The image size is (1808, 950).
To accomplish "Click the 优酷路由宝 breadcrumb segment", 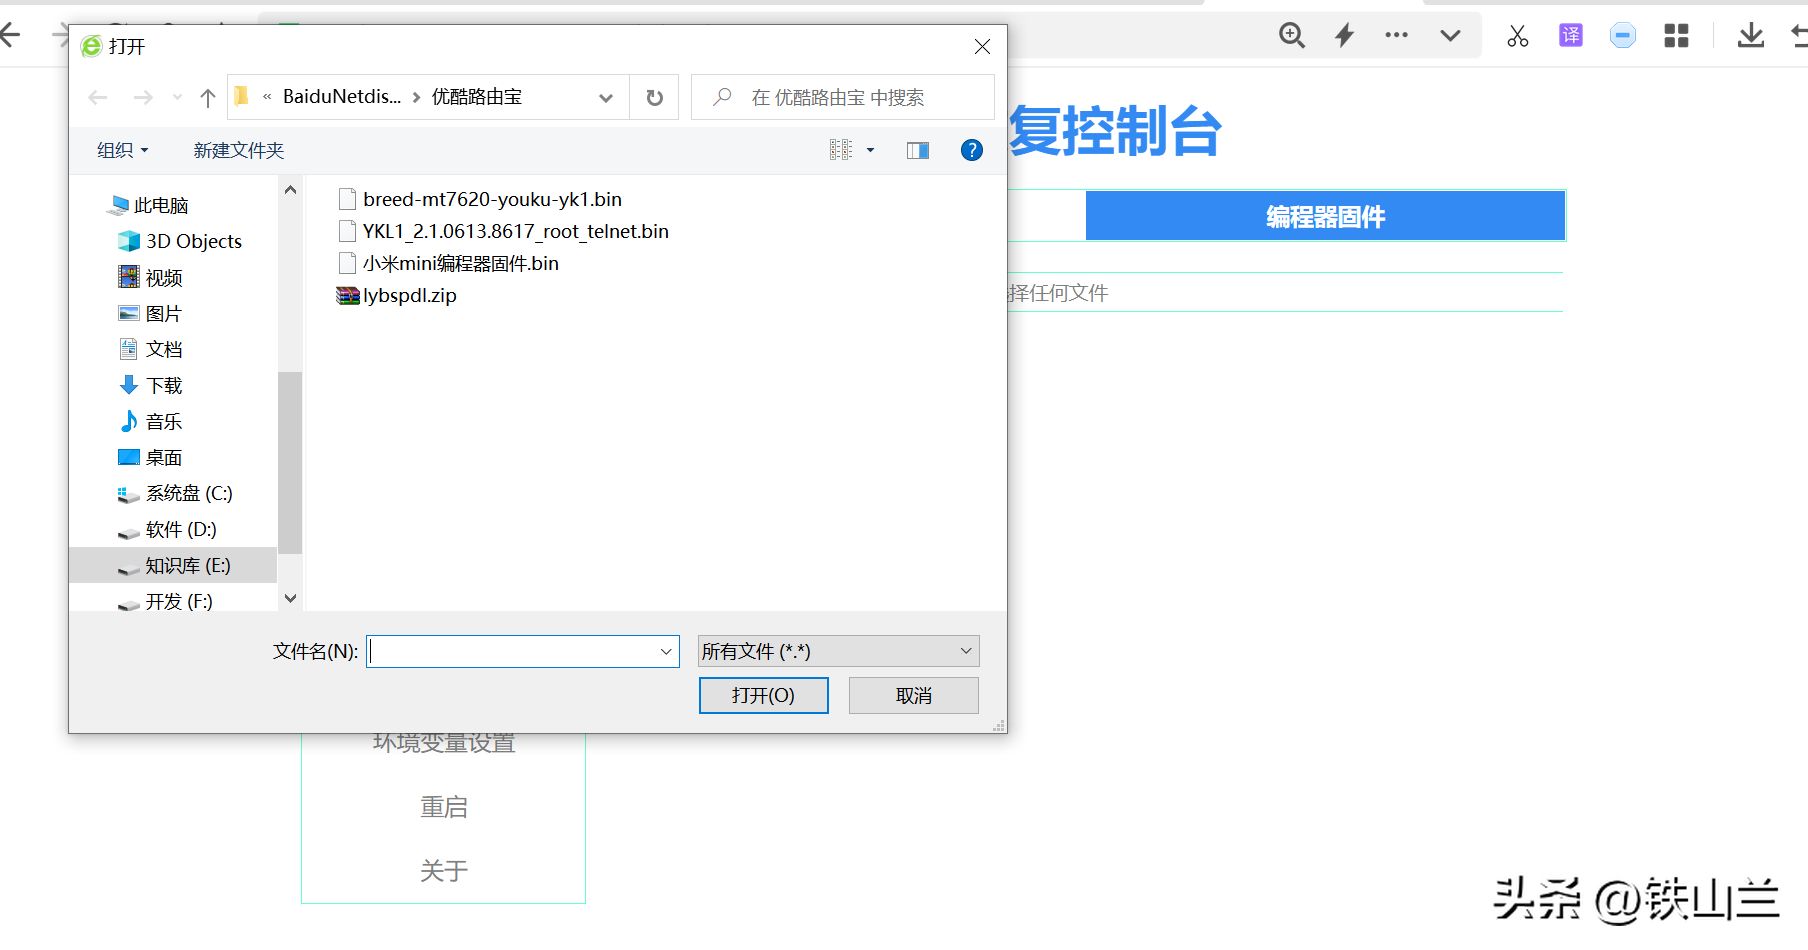I will [x=477, y=97].
